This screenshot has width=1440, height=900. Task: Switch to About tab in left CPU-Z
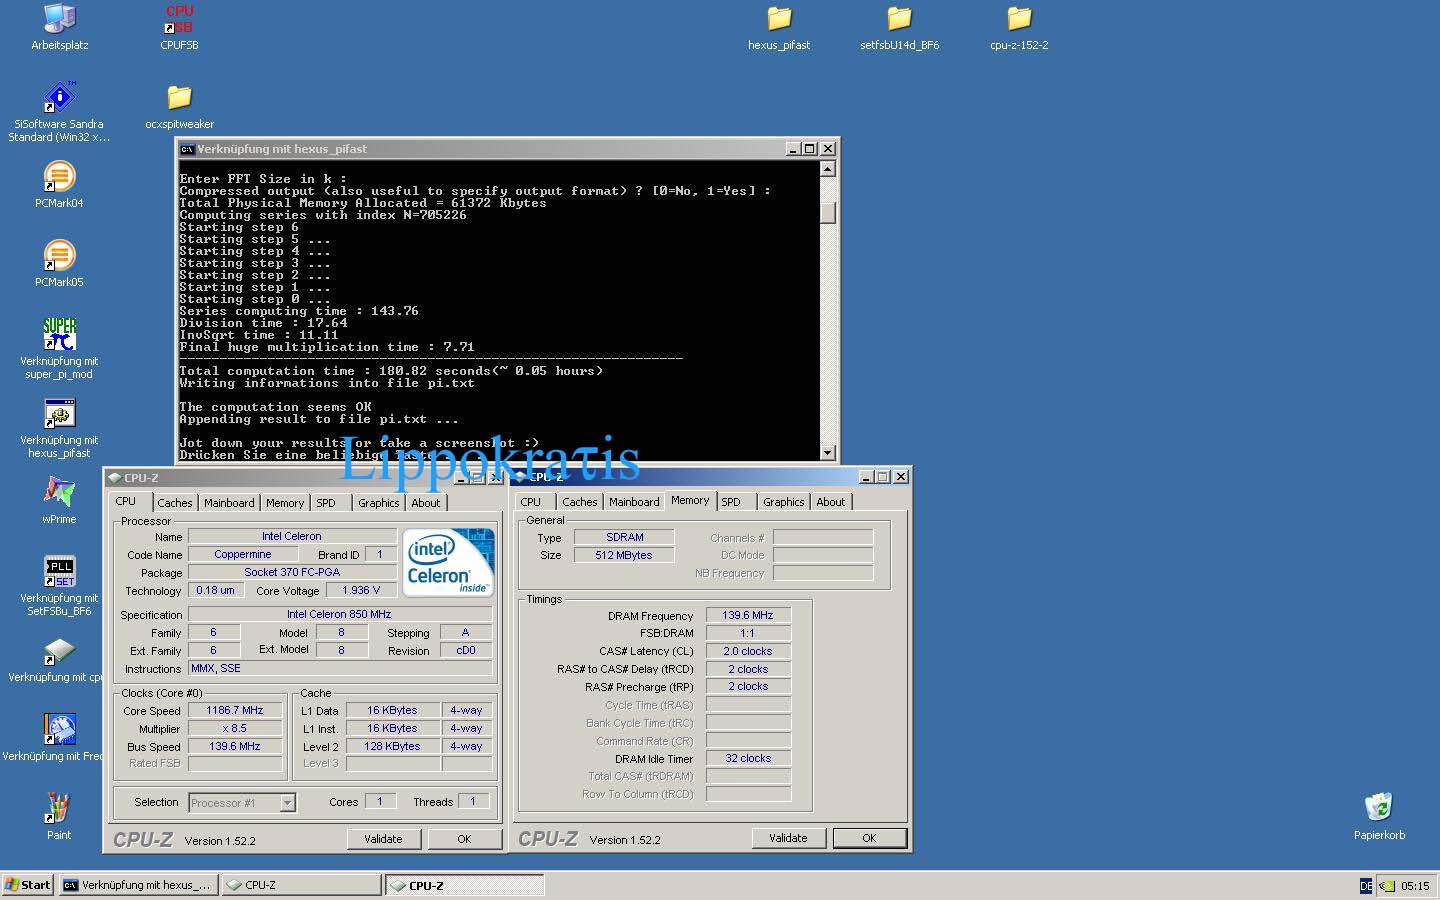point(425,503)
